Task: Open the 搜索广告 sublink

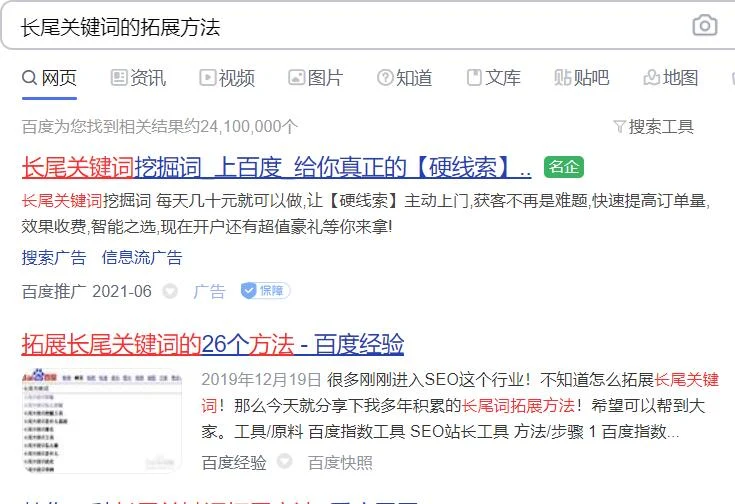Action: pyautogui.click(x=54, y=257)
